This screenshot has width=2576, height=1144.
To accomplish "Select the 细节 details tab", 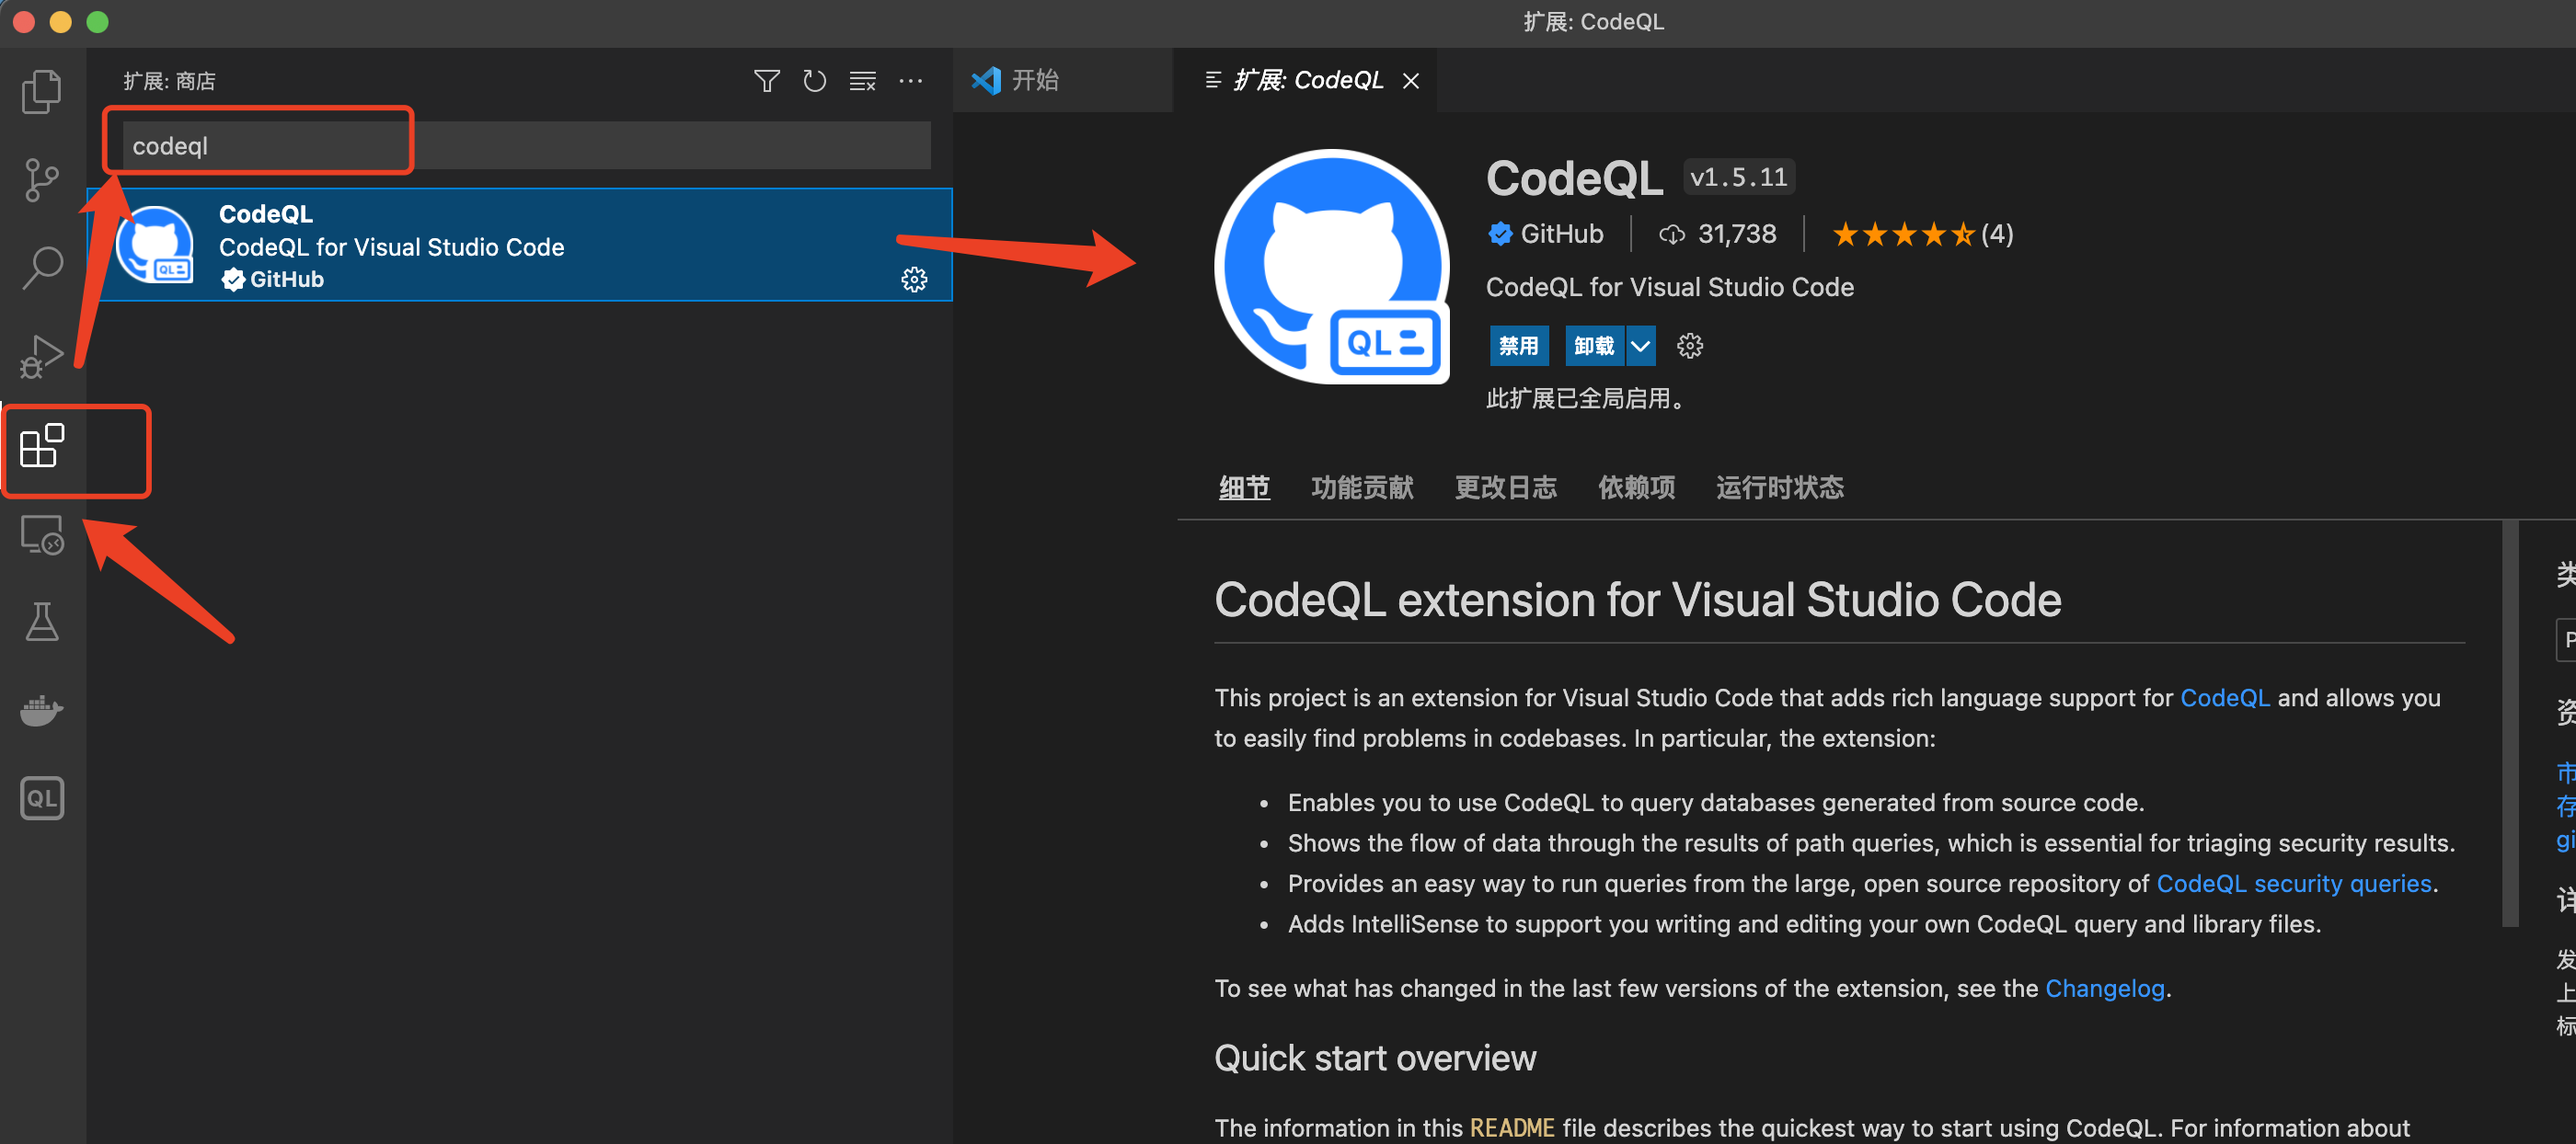I will tap(1244, 488).
